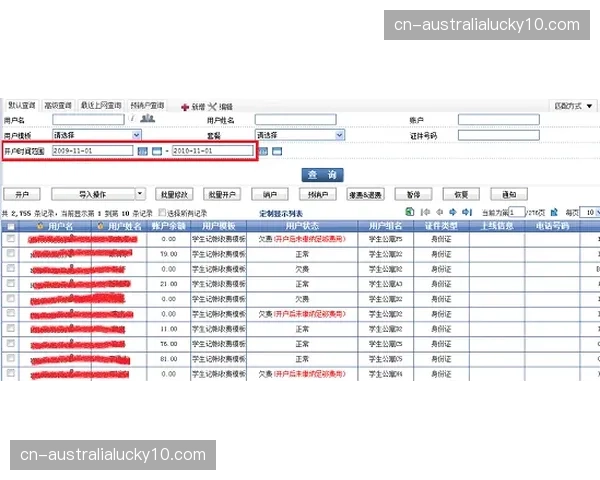This screenshot has height=480, width=600.
Task: Click the 批量修改 button
Action: [x=174, y=194]
